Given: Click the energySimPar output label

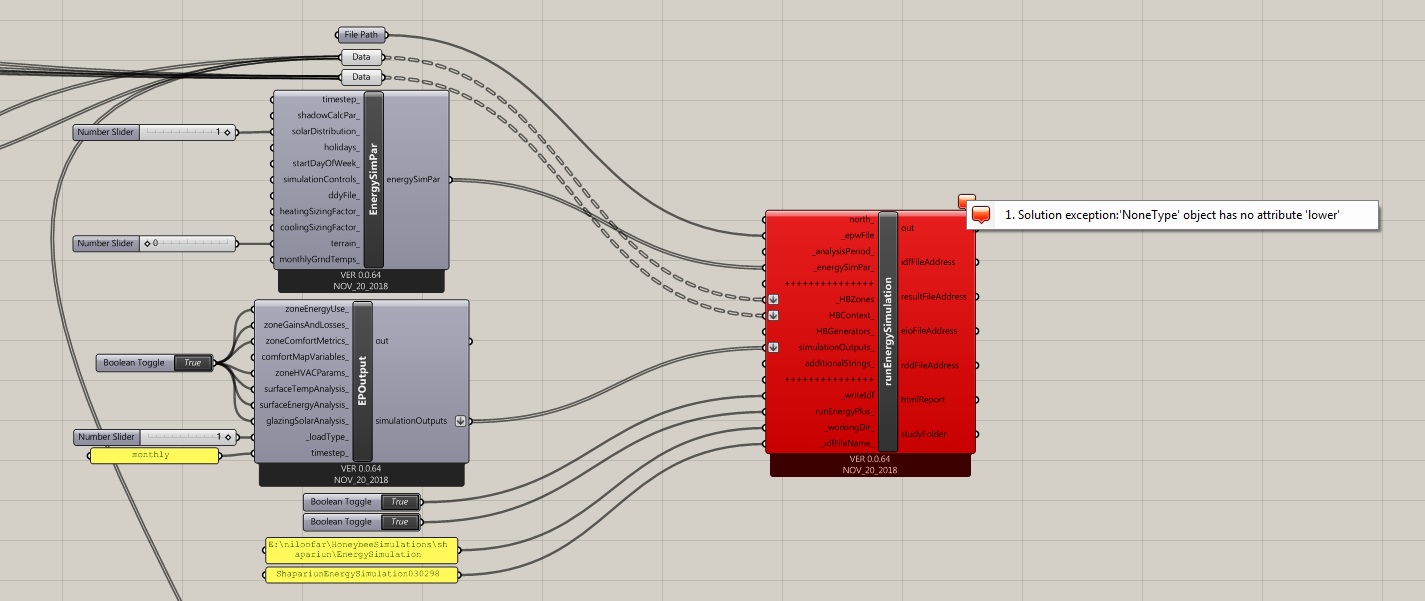Looking at the screenshot, I should (414, 180).
